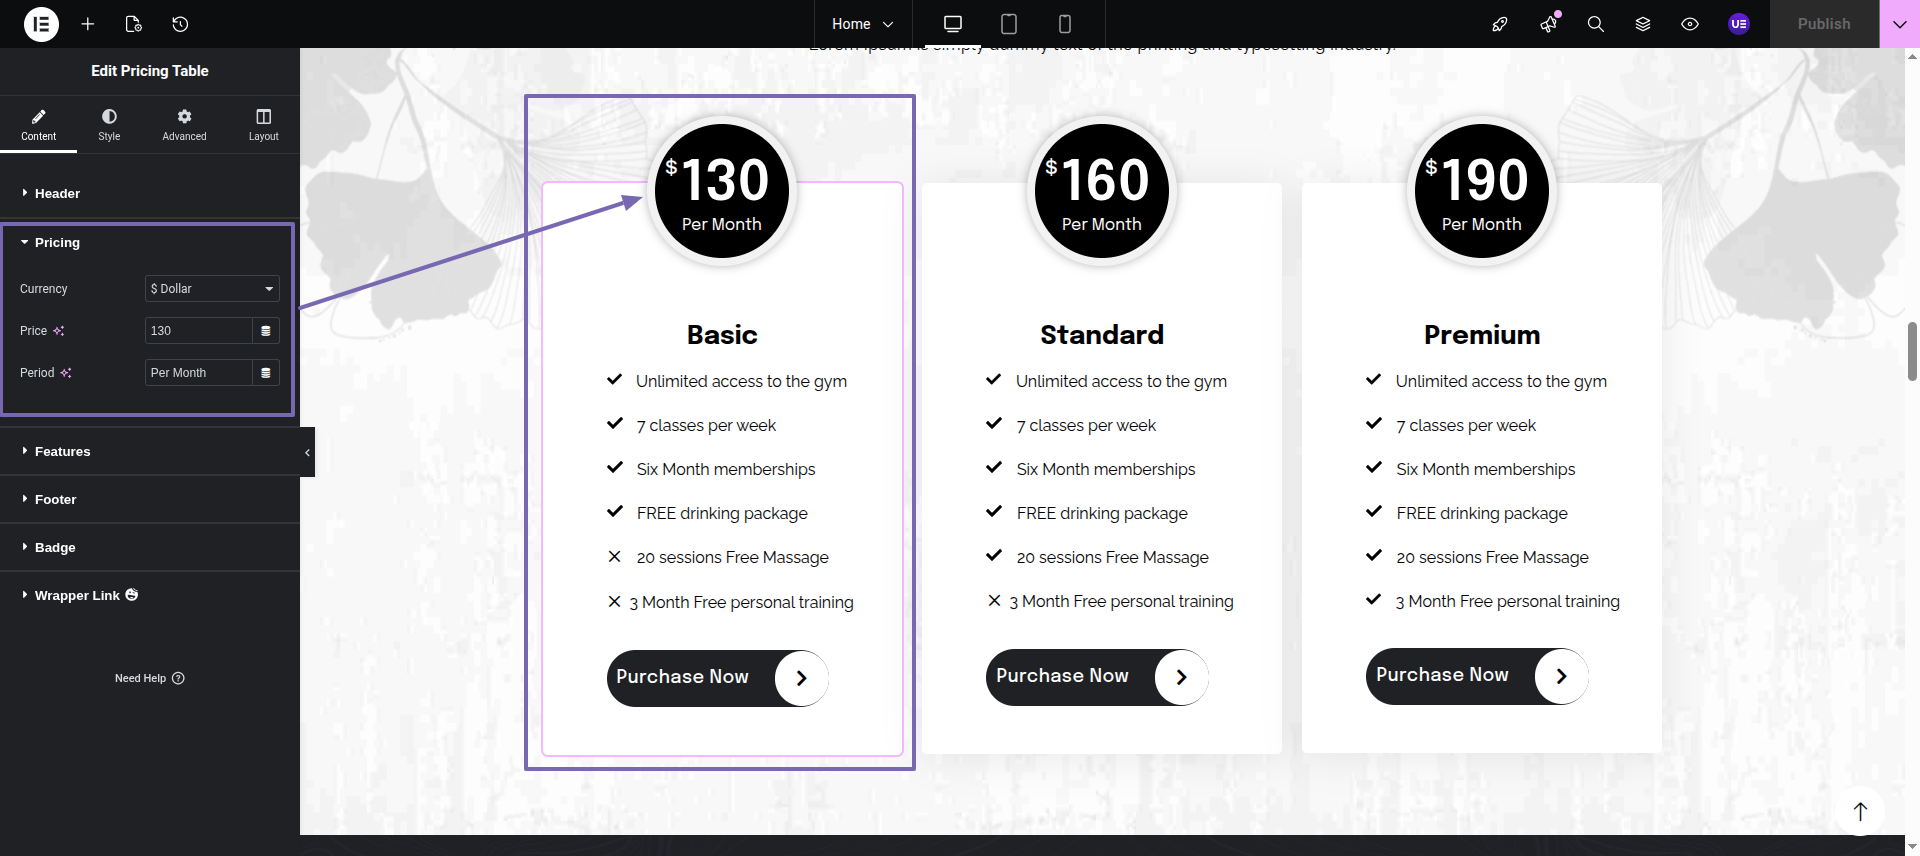Switch to mobile device view

click(x=1065, y=24)
